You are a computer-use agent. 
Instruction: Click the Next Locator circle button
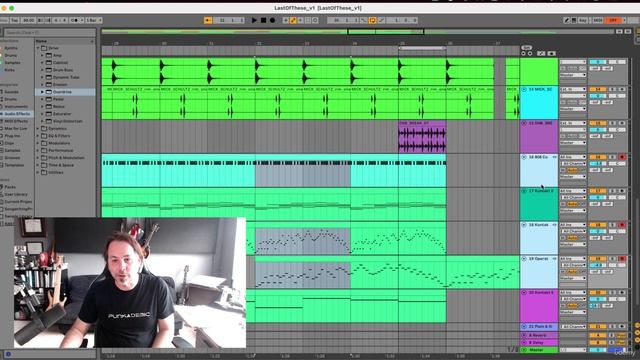[530, 53]
